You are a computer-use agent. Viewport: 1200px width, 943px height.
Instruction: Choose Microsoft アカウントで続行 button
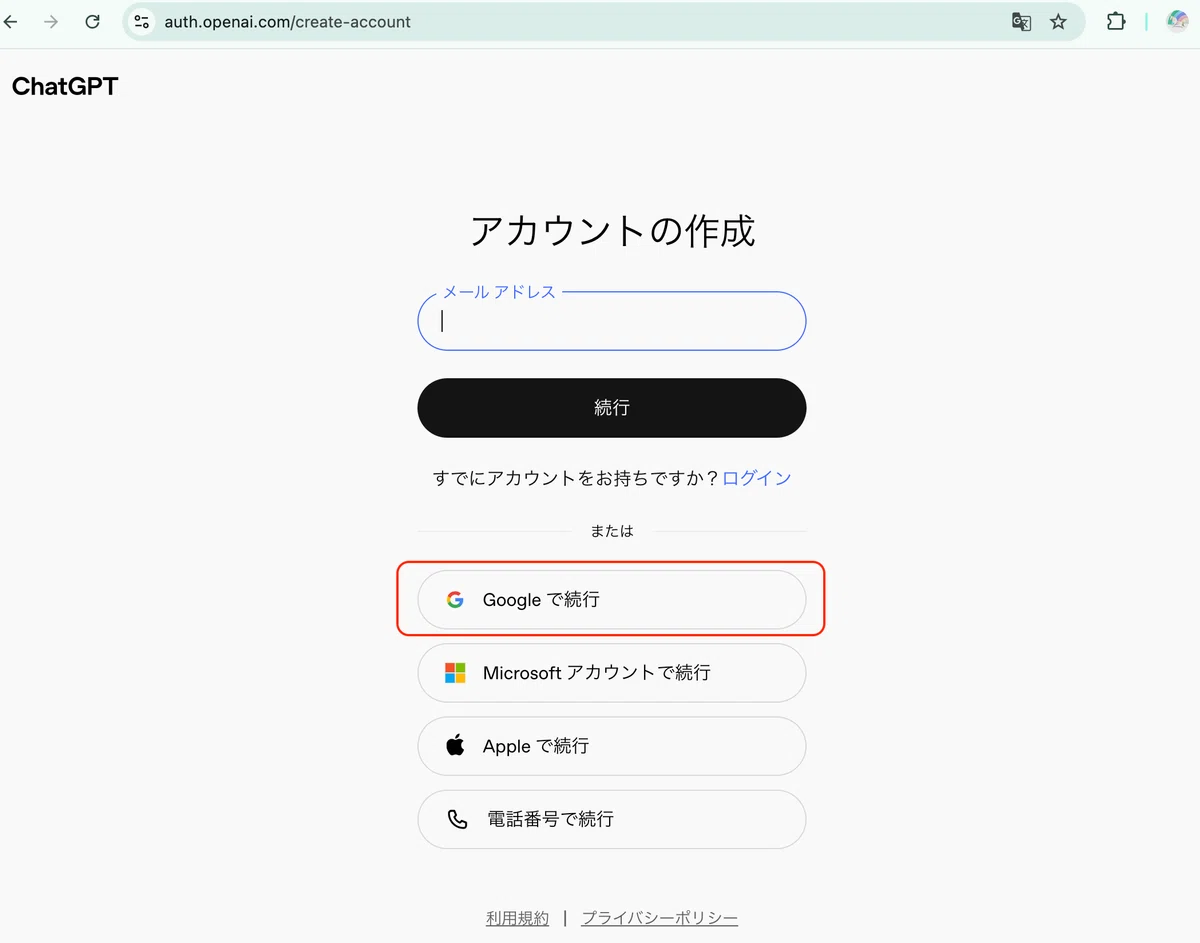[612, 673]
